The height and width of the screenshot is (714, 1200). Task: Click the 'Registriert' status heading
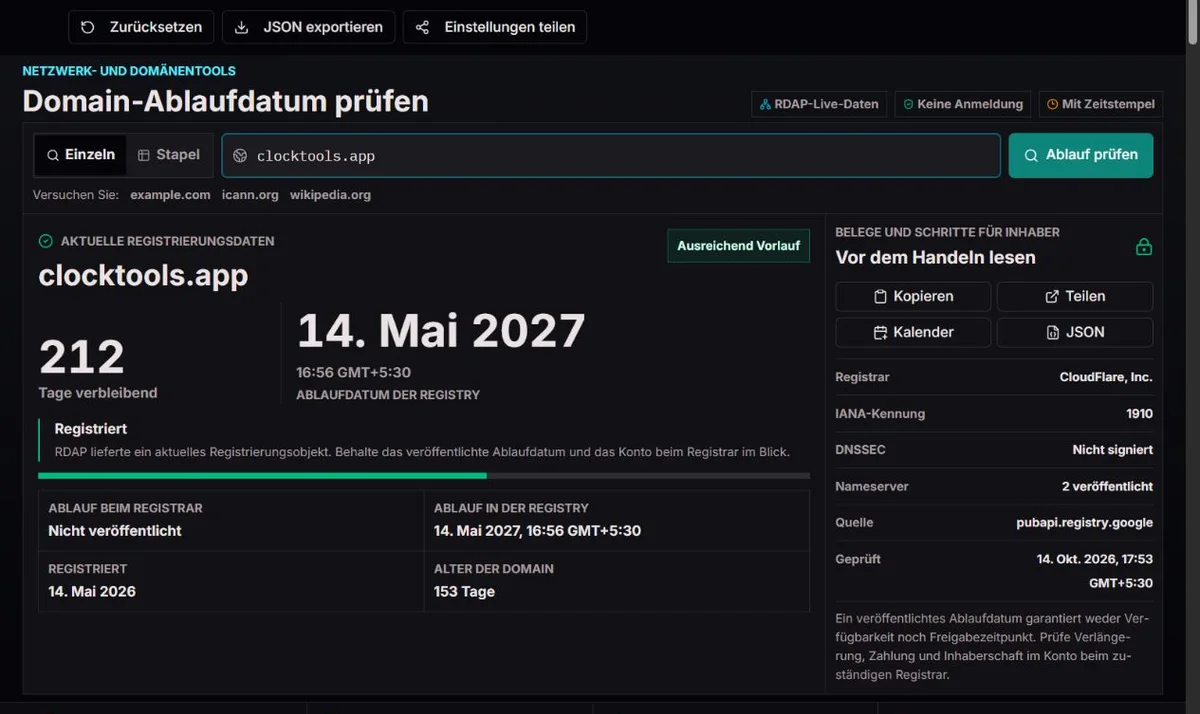coord(91,428)
